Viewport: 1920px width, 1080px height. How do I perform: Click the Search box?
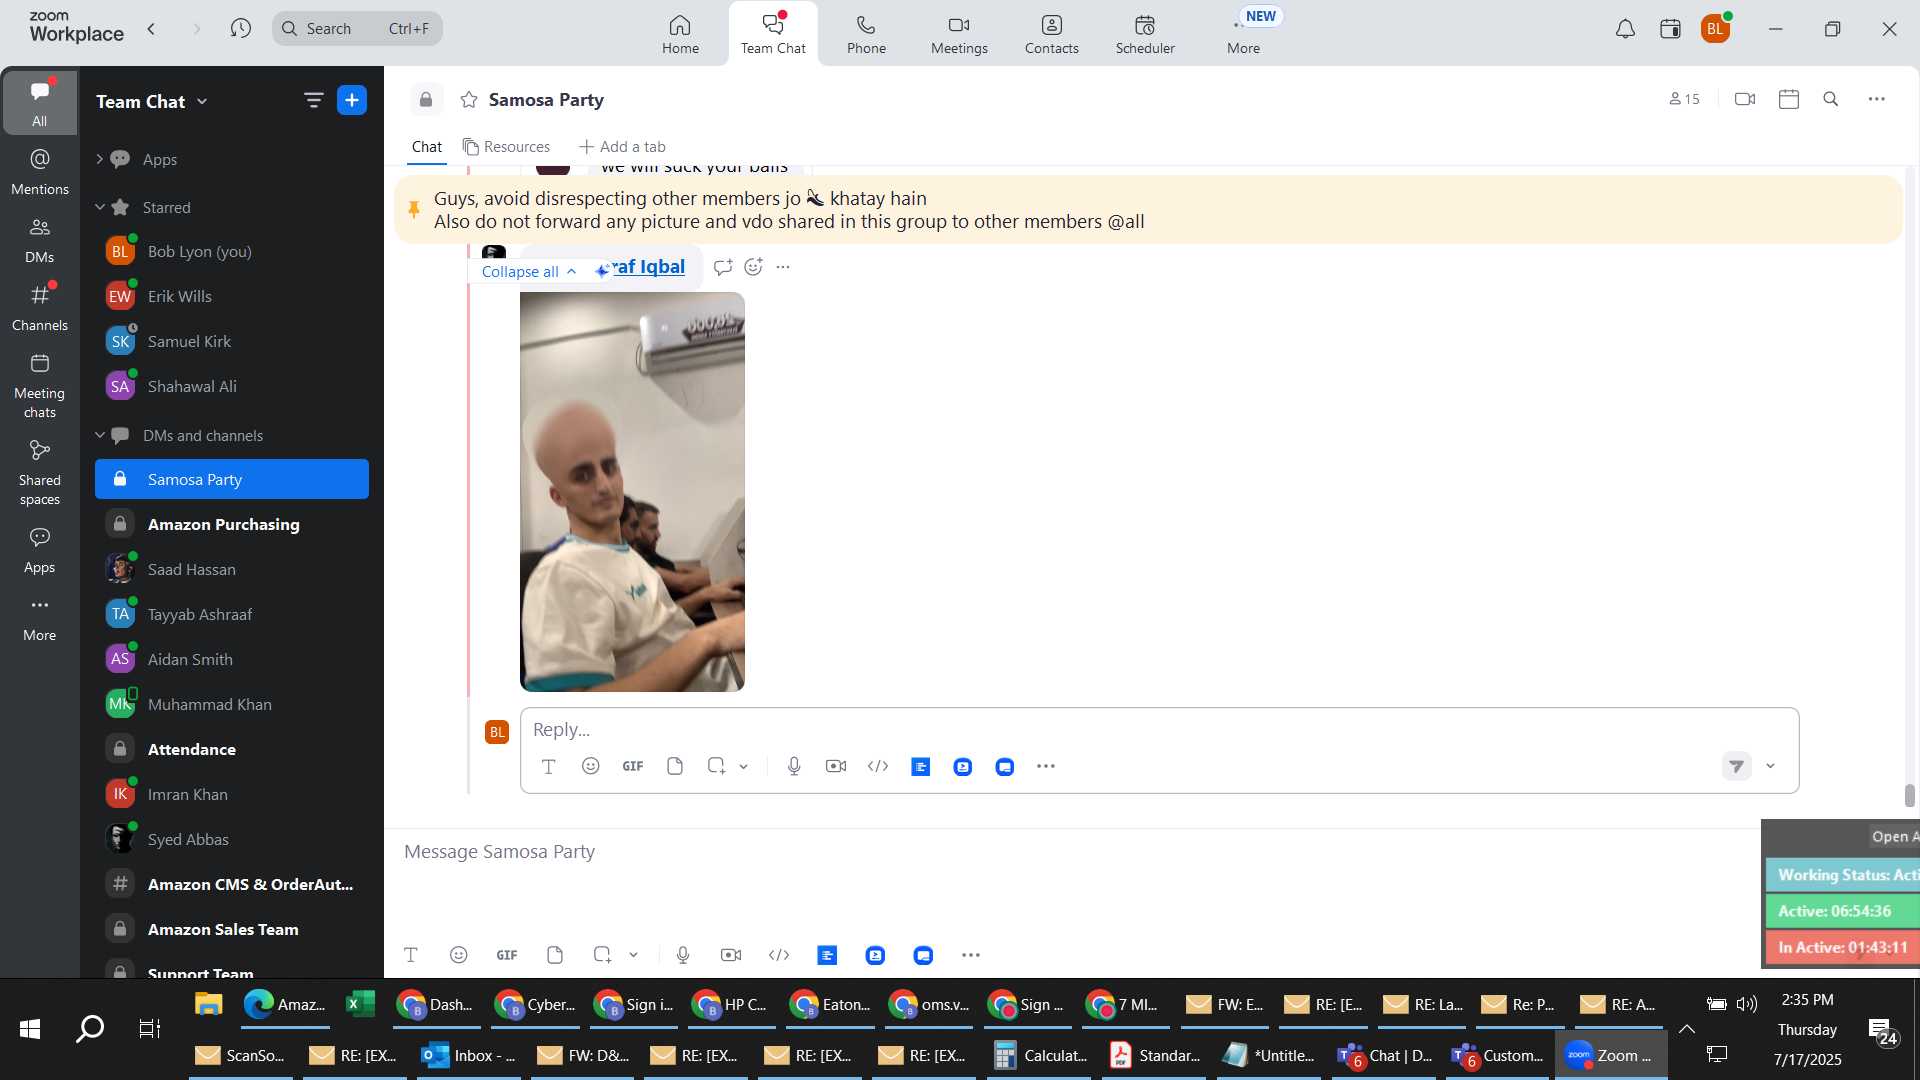357,28
